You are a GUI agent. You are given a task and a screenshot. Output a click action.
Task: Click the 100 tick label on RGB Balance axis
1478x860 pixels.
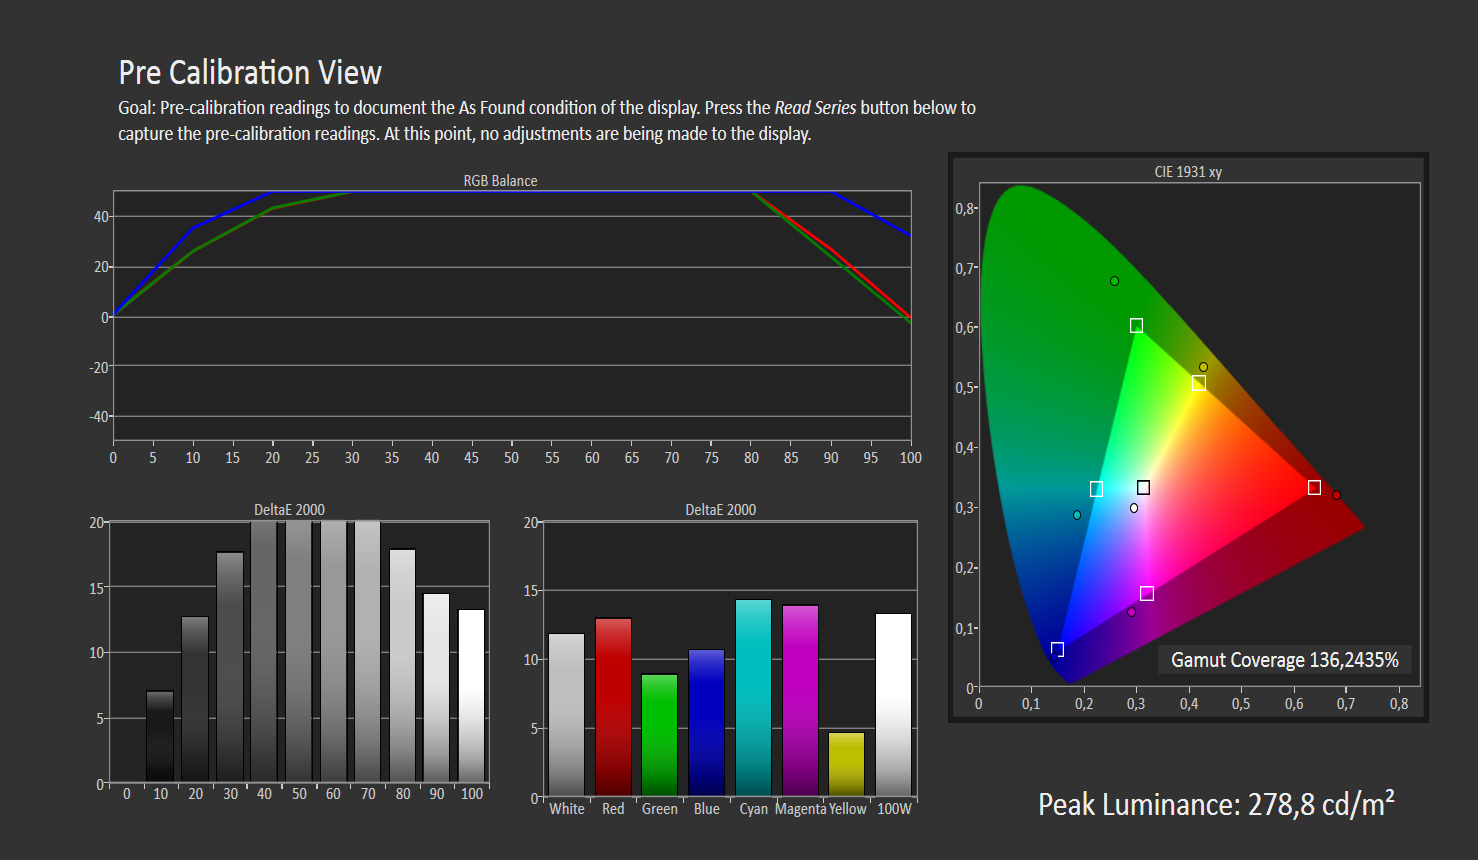pos(911,458)
